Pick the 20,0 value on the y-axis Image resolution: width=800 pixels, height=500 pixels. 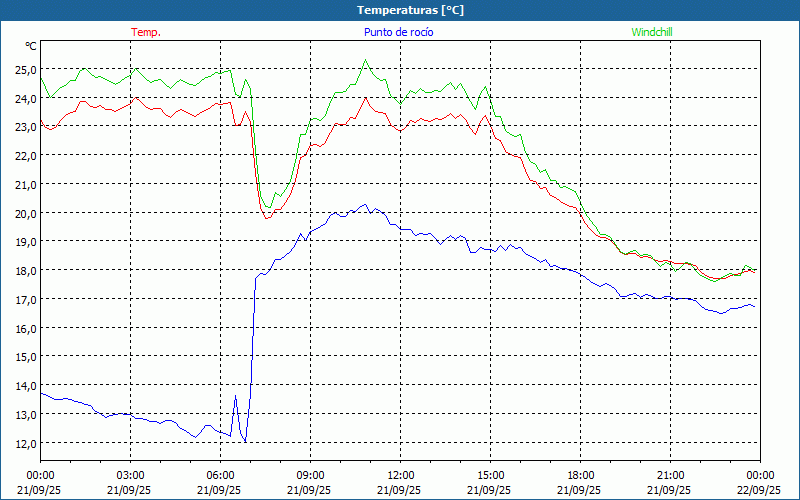pyautogui.click(x=25, y=213)
